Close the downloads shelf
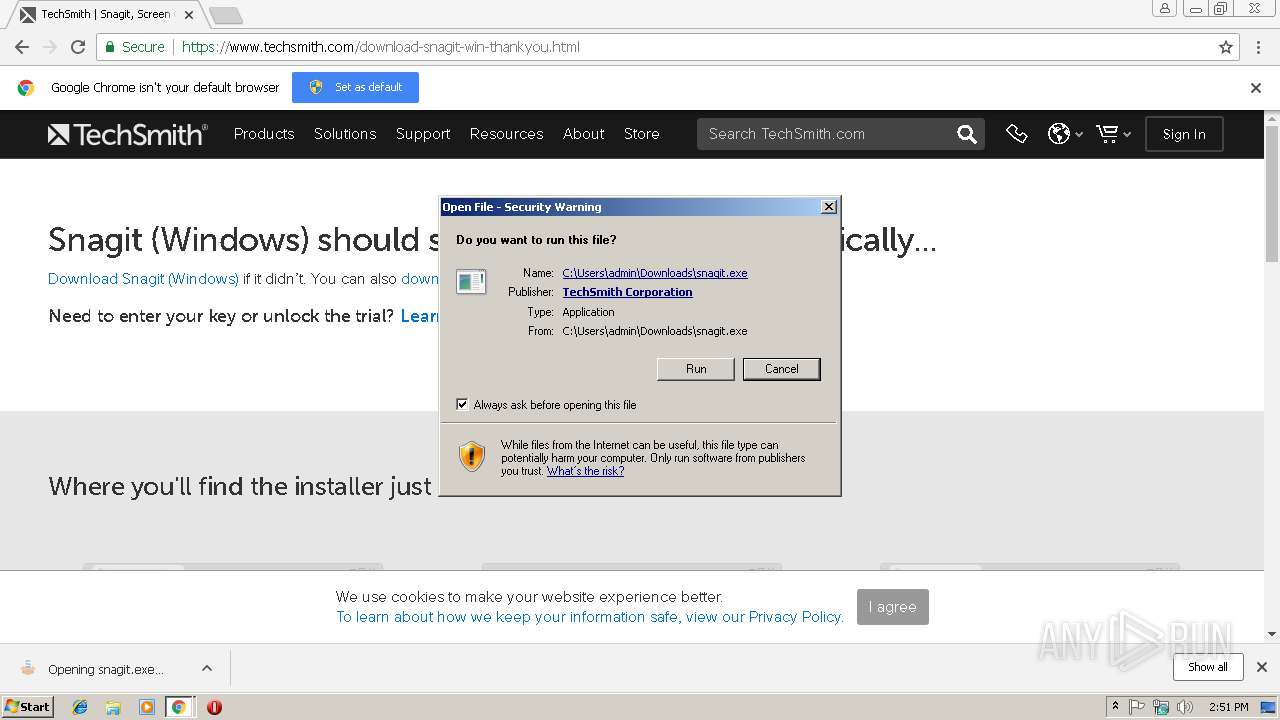This screenshot has height=720, width=1280. tap(1261, 667)
